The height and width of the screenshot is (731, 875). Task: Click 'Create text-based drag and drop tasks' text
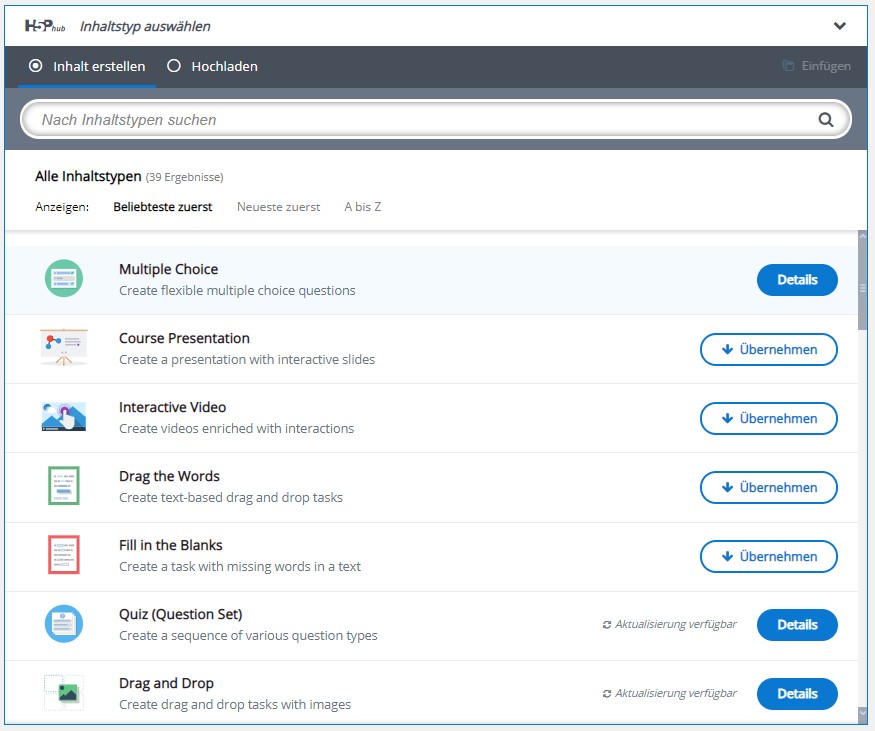pyautogui.click(x=231, y=498)
